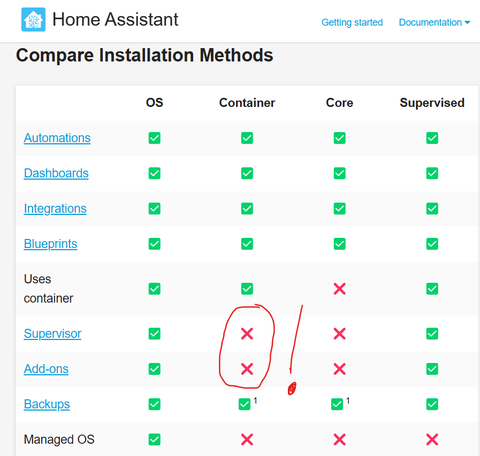Click the green check for OS Automations
Viewport: 480px width, 456px height.
154,138
